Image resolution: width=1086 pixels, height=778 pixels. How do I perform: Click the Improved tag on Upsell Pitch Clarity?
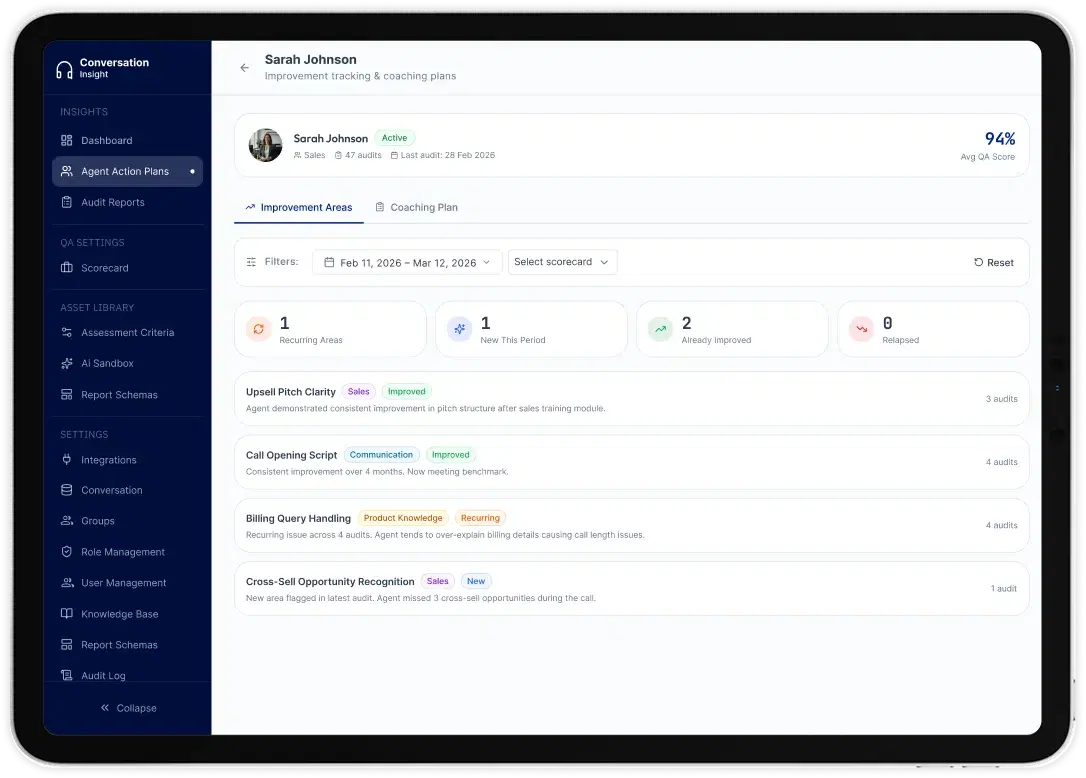click(x=407, y=391)
